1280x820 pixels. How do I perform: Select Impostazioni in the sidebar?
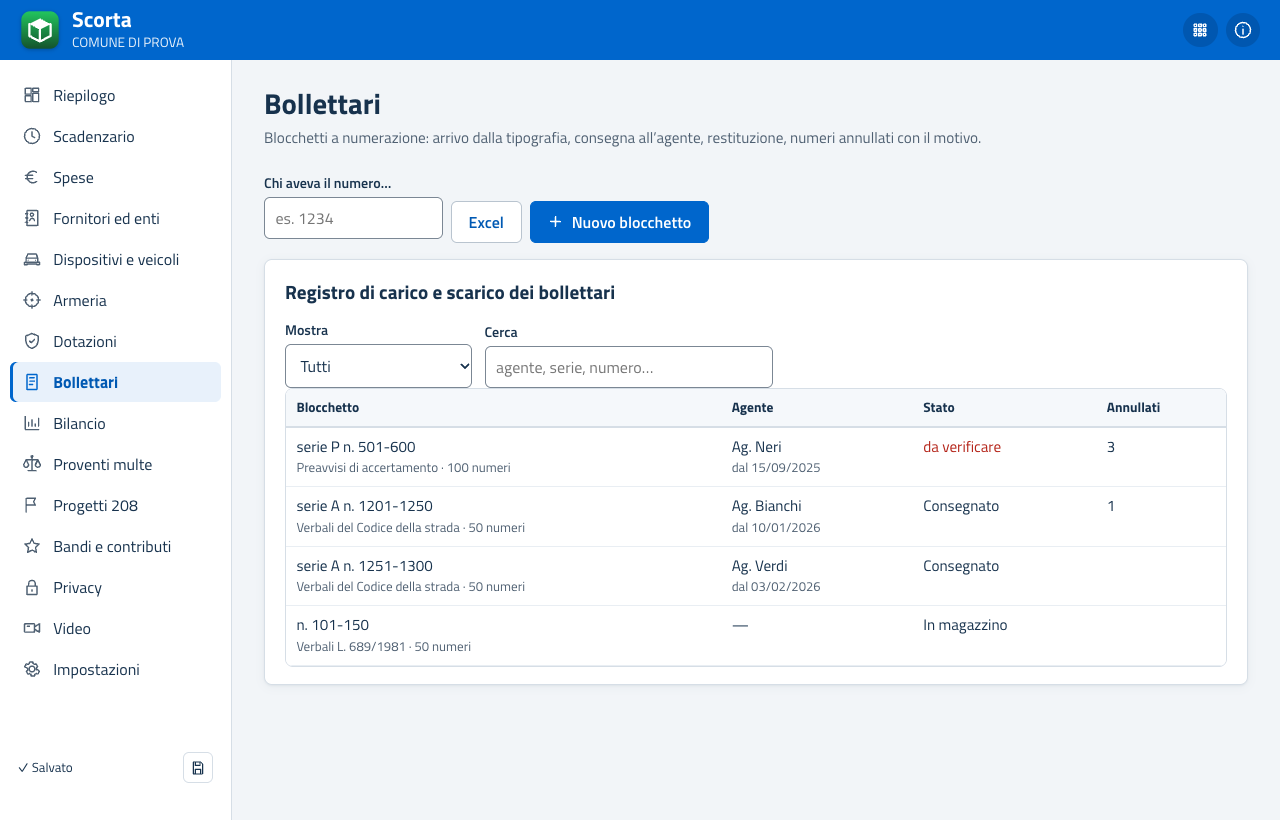coord(116,670)
